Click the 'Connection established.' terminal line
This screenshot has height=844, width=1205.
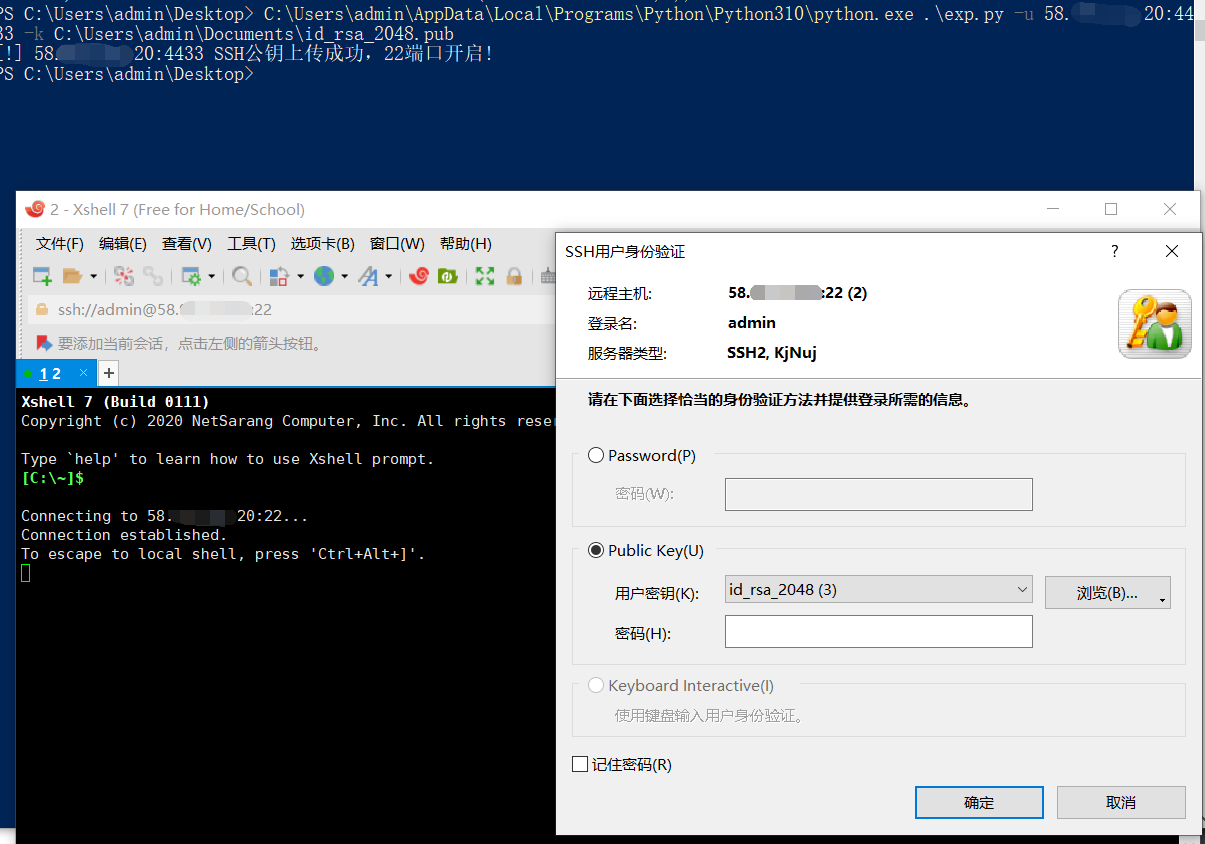[x=124, y=535]
